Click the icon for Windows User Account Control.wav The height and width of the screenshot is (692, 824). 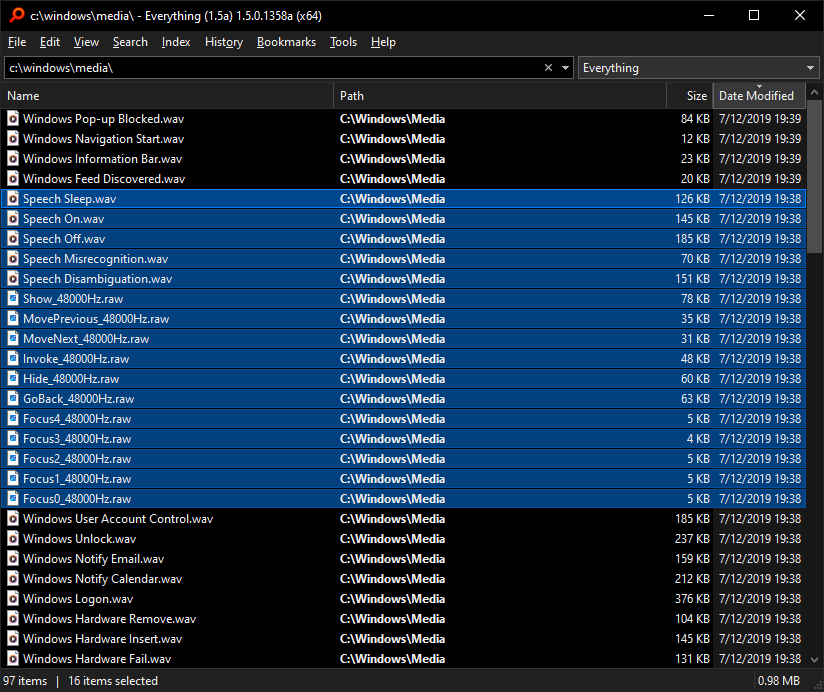(x=13, y=519)
